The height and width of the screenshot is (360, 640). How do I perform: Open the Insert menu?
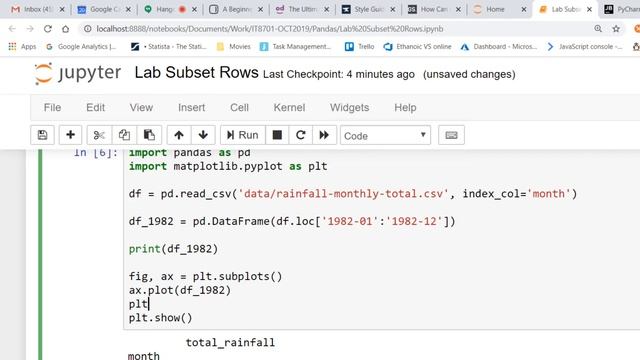[191, 107]
